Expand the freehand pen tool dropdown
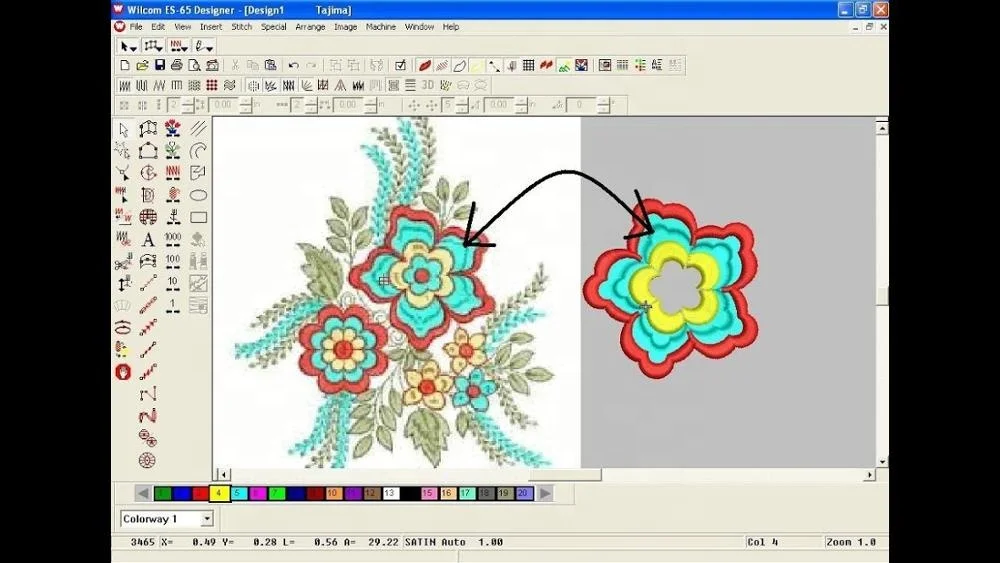The image size is (1000, 563). tap(204, 46)
